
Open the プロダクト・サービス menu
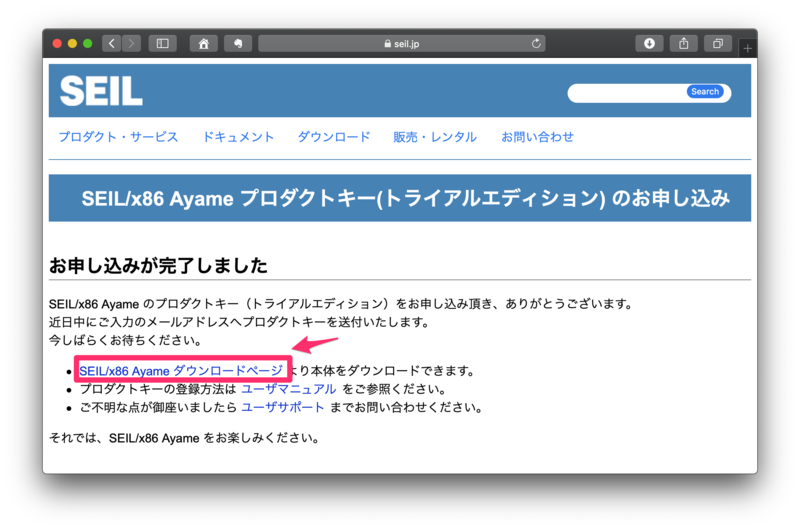click(x=118, y=137)
